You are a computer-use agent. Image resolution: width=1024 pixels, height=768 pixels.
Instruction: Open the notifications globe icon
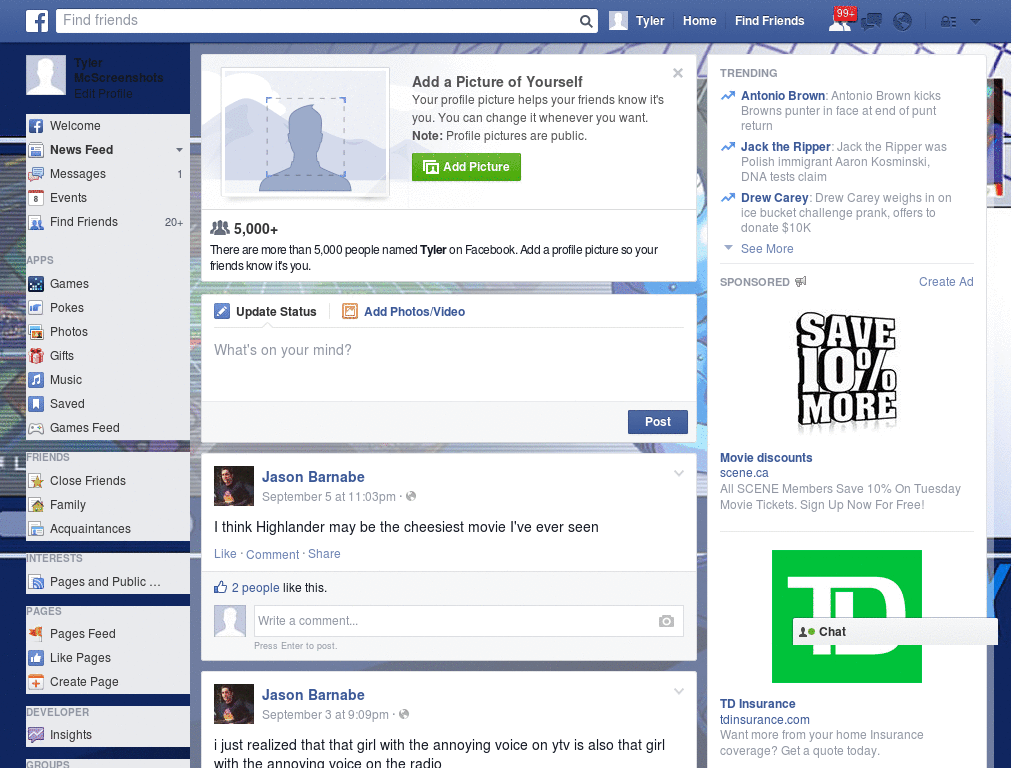[x=903, y=21]
